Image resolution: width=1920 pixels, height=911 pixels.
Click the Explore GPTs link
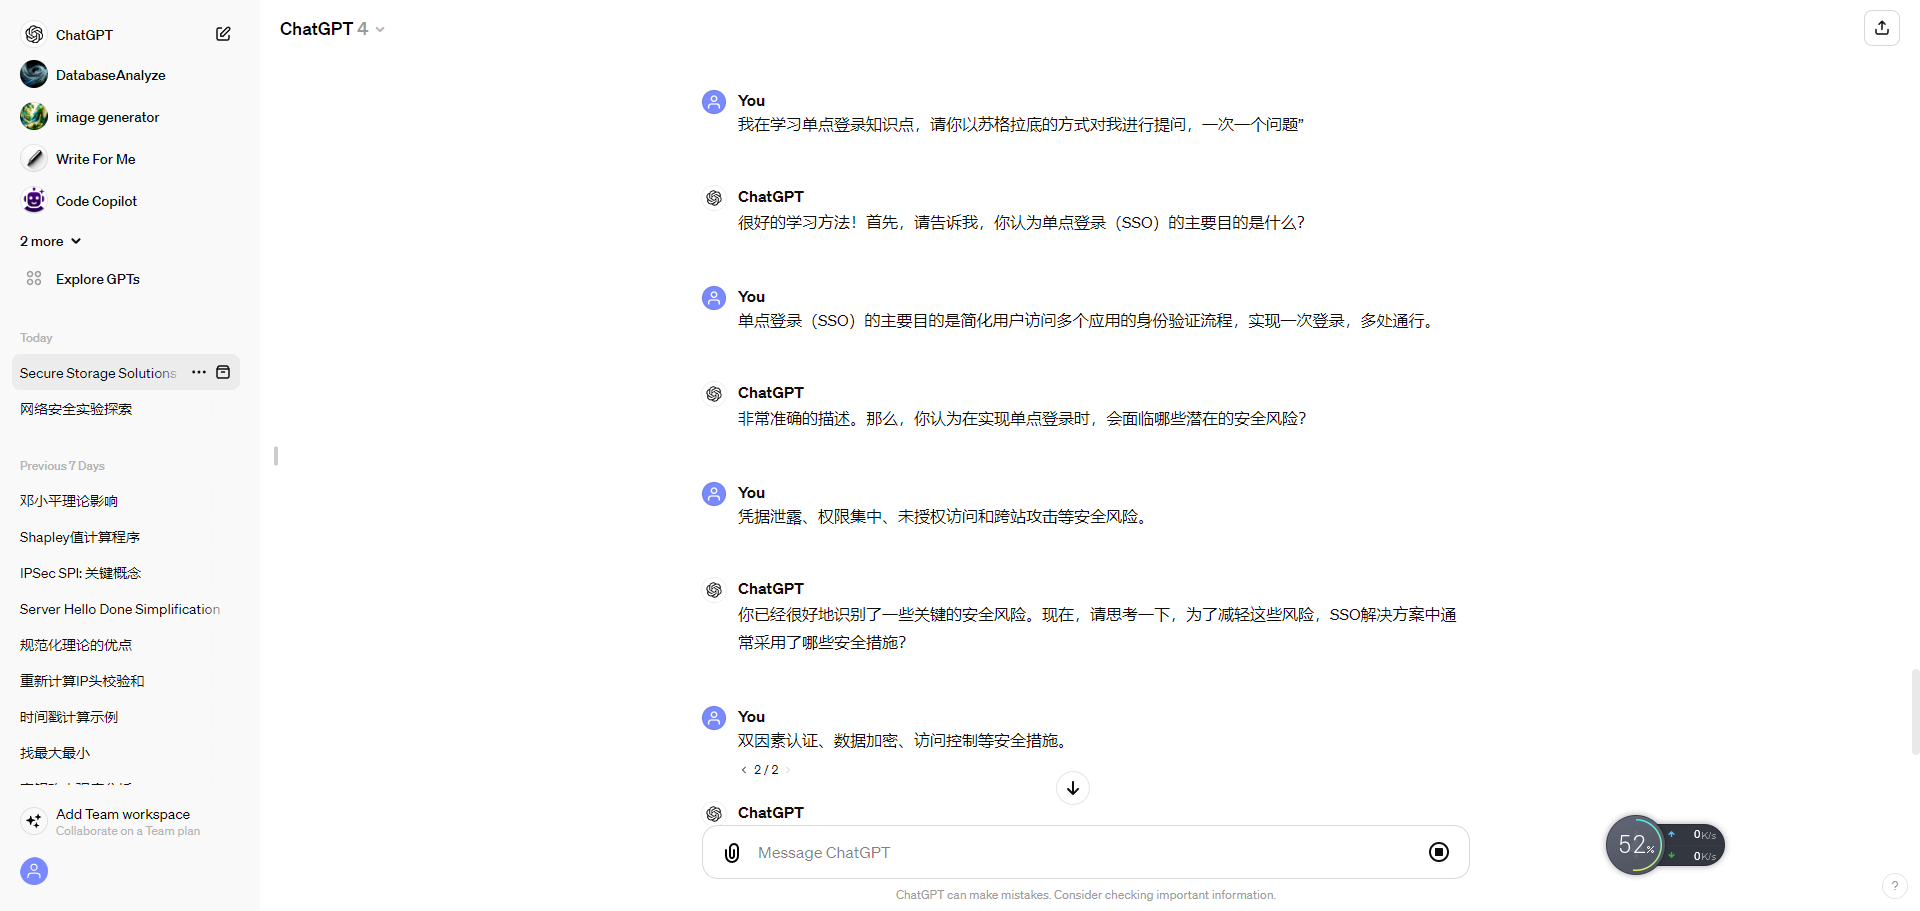[98, 279]
